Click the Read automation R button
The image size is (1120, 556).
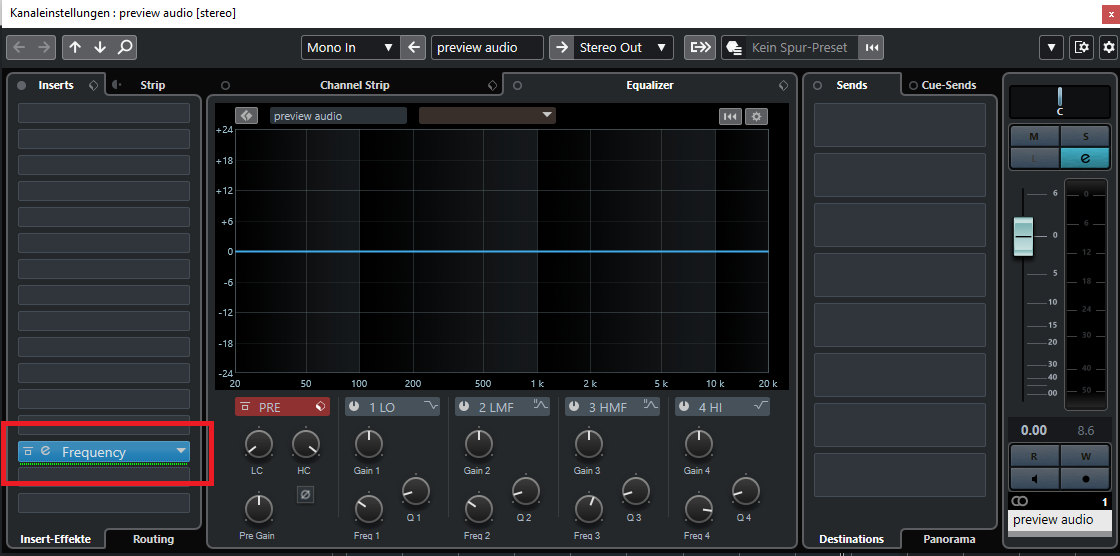pyautogui.click(x=1034, y=457)
